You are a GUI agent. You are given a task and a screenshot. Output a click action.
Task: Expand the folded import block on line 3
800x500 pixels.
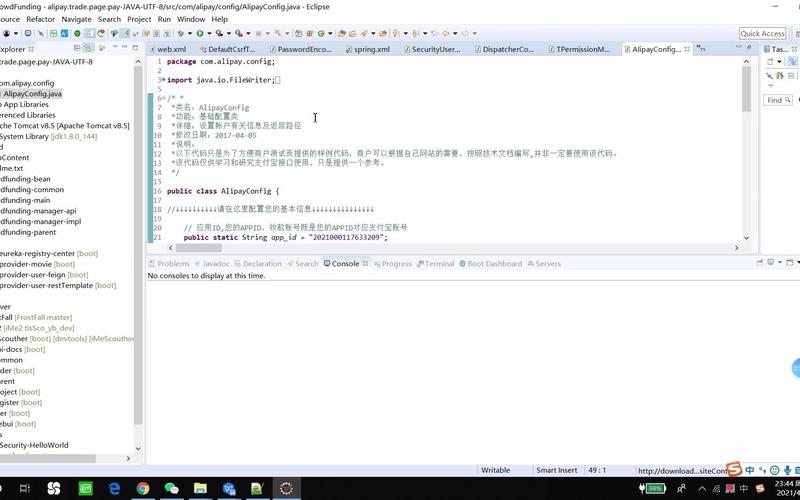coord(162,80)
